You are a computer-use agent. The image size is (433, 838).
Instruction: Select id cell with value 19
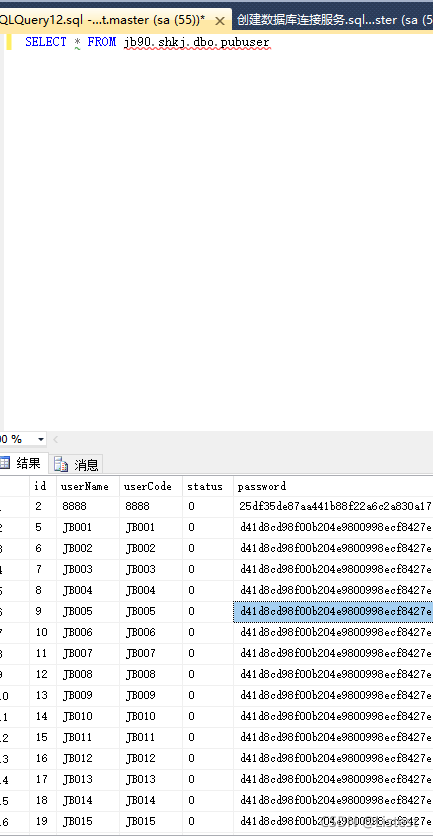coord(43,821)
